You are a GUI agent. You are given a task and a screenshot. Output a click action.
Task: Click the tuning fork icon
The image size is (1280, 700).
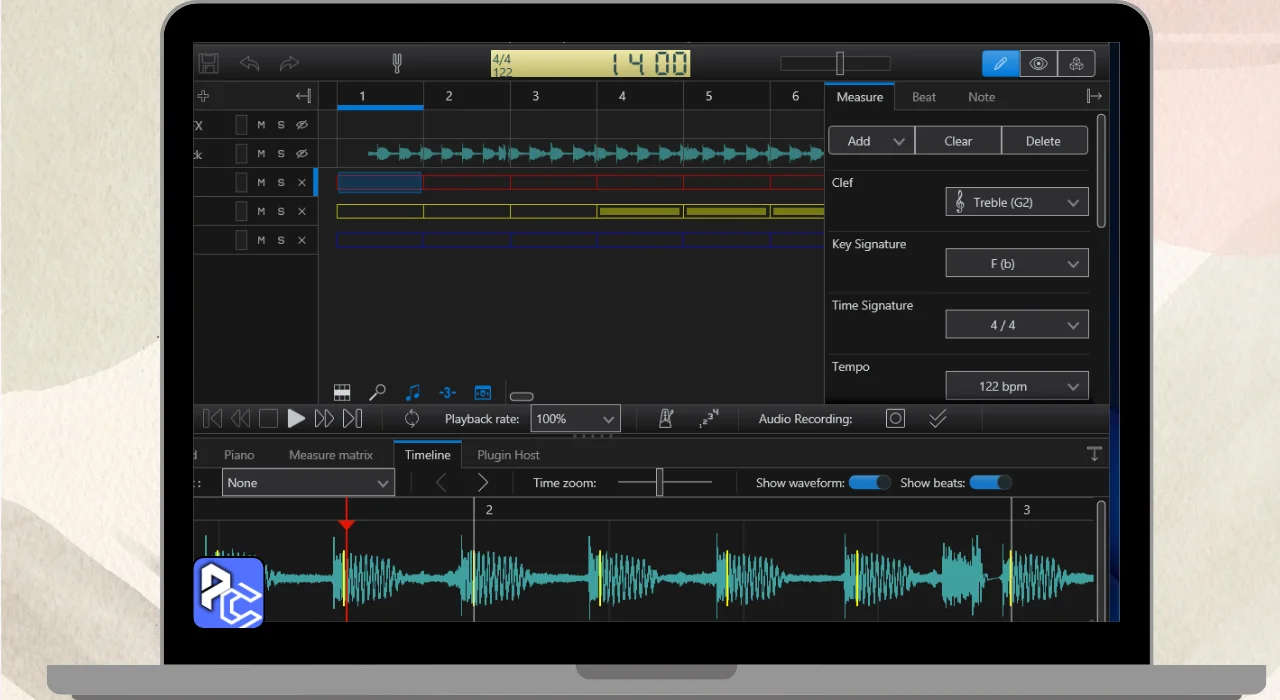(397, 64)
